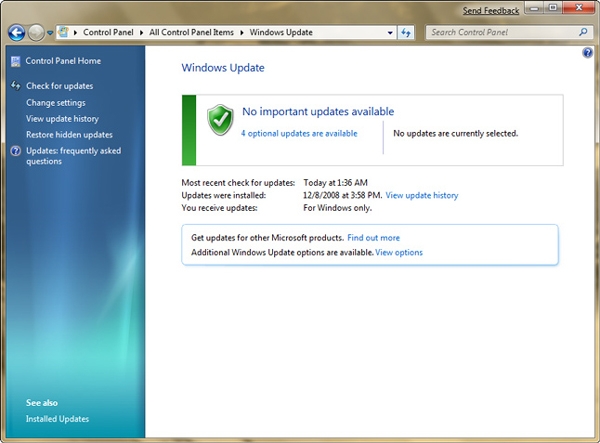The height and width of the screenshot is (443, 600).
Task: Open the blue Help question mark icon
Action: point(587,53)
